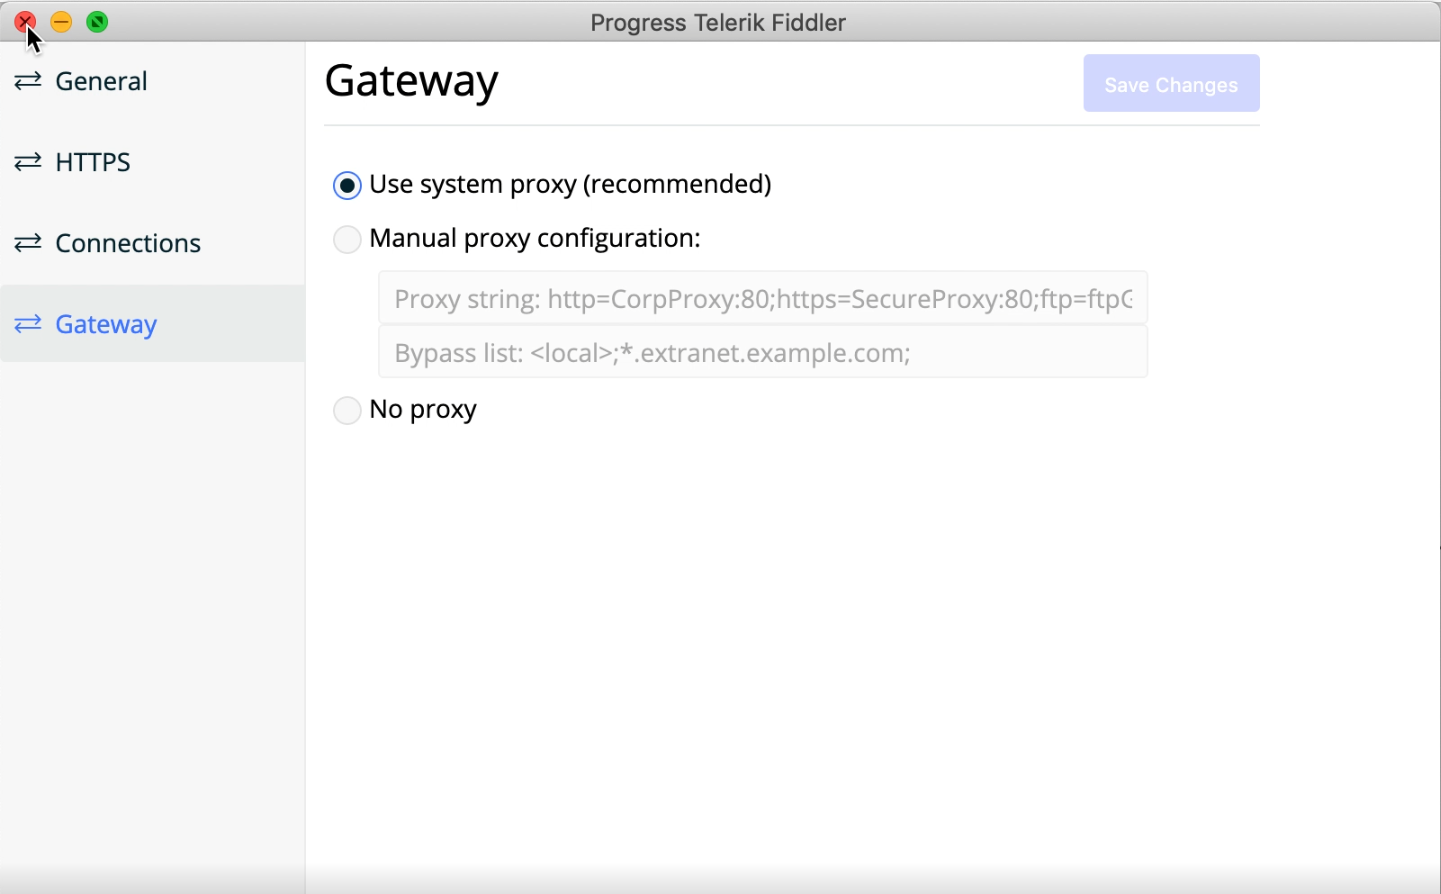Minimize the window with the yellow button
Image resolution: width=1441 pixels, height=894 pixels.
coord(61,22)
